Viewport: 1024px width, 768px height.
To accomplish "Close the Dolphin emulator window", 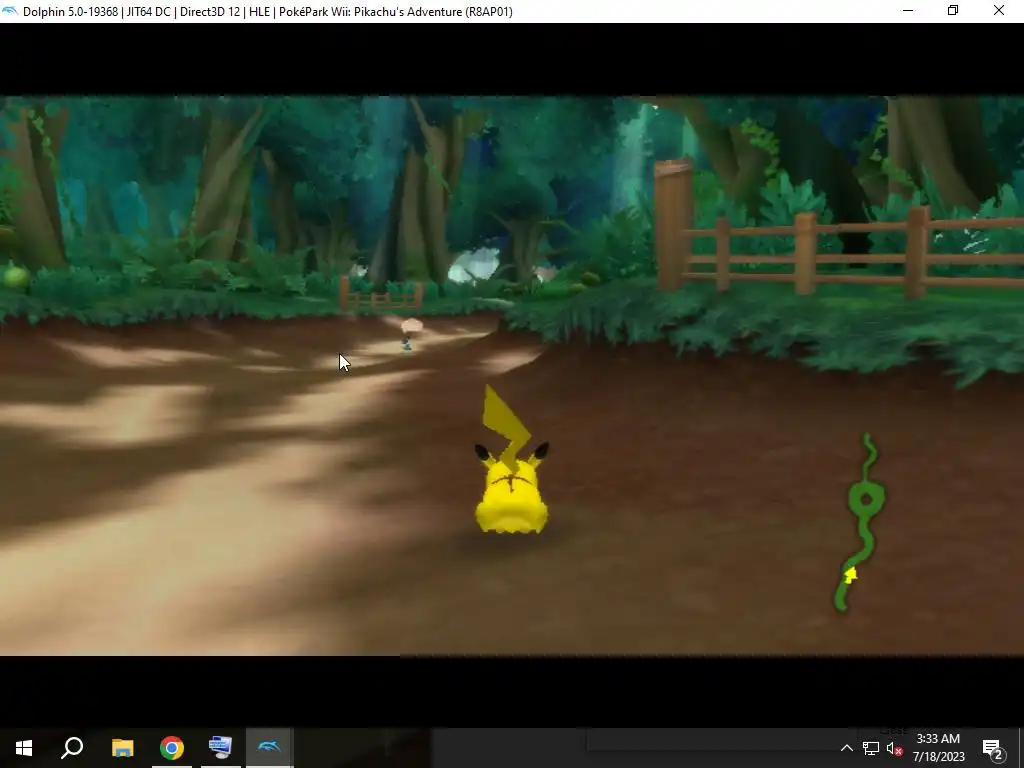I will tap(999, 11).
